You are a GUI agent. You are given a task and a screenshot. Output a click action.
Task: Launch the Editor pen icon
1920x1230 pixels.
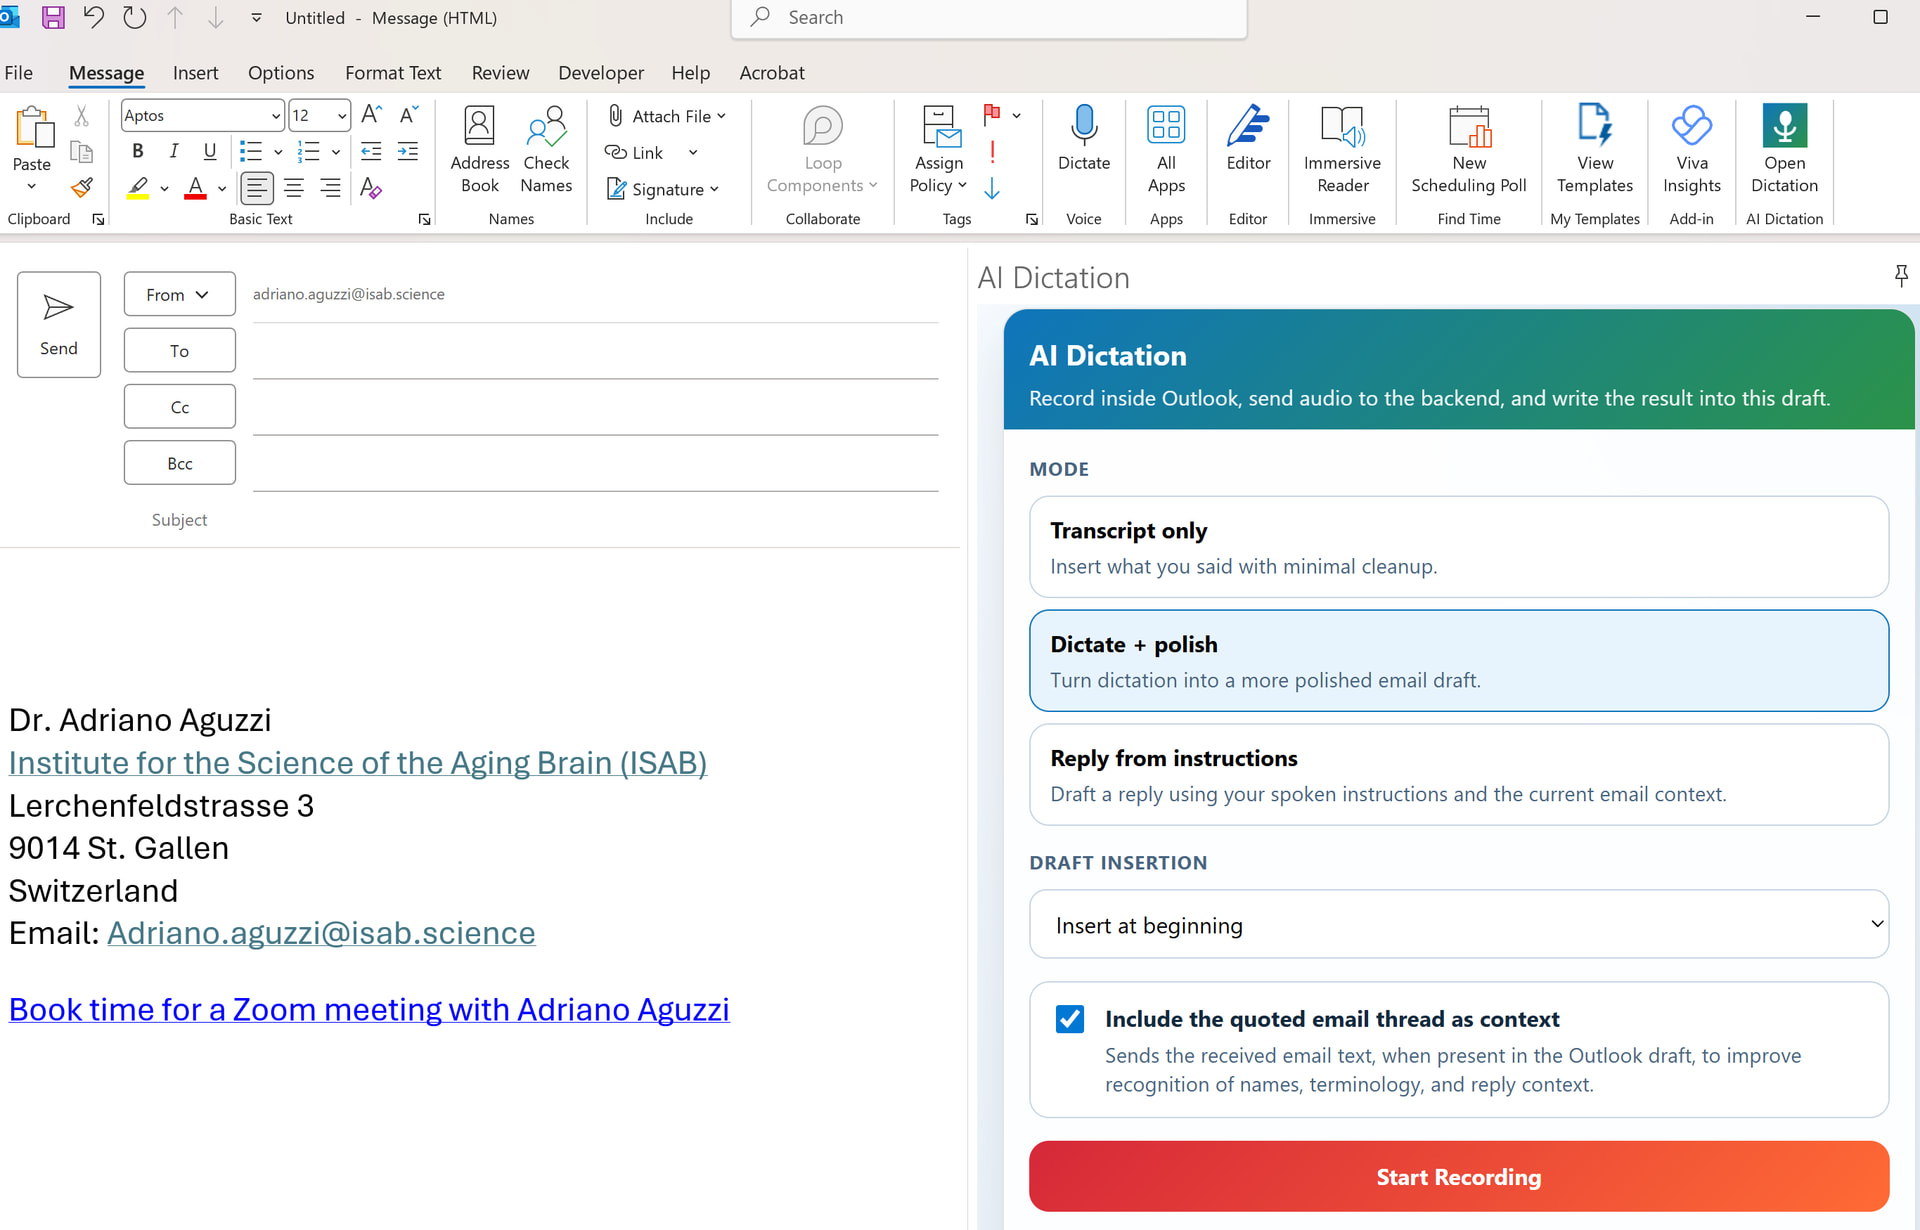1247,127
